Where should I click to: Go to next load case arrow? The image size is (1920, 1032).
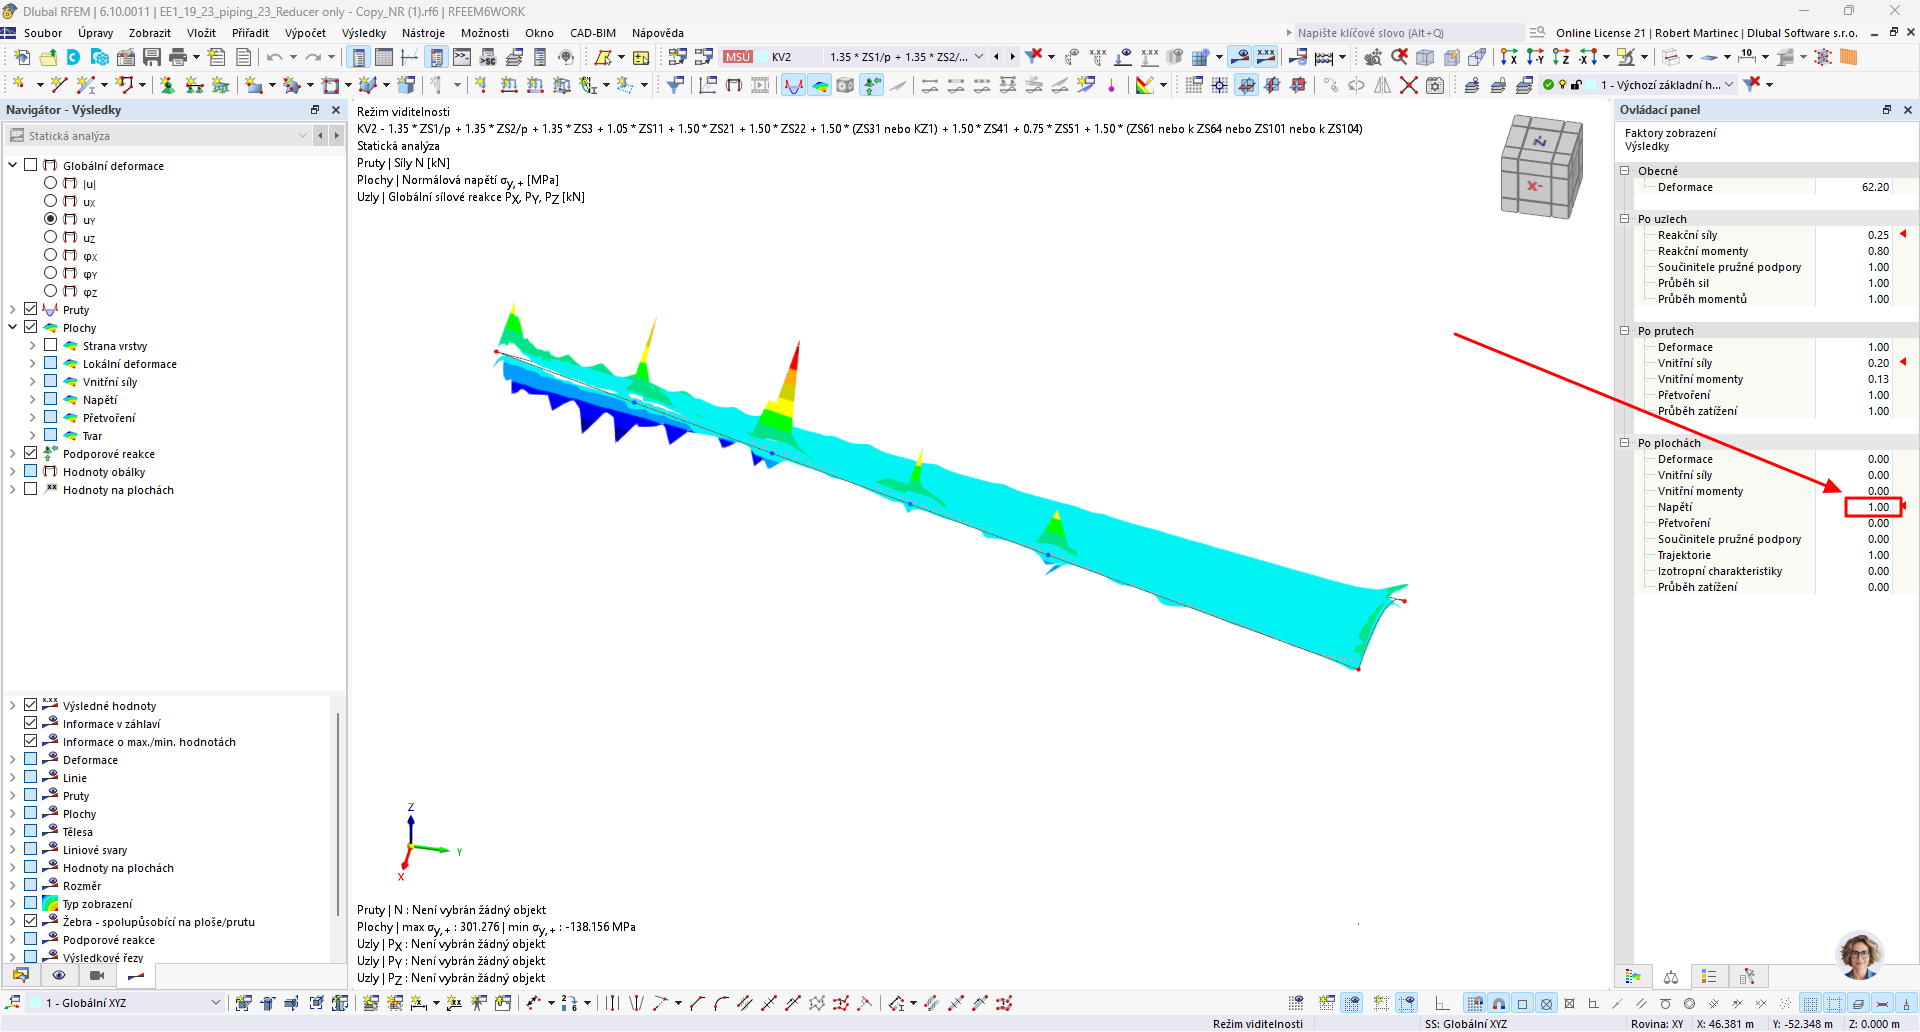pyautogui.click(x=1012, y=57)
